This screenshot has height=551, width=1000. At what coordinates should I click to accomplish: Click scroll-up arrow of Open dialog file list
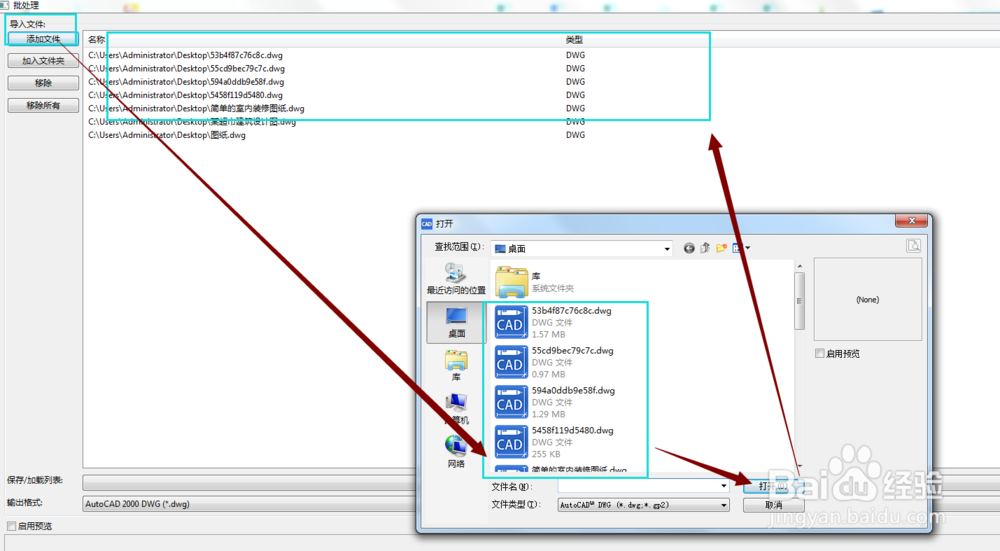click(800, 266)
